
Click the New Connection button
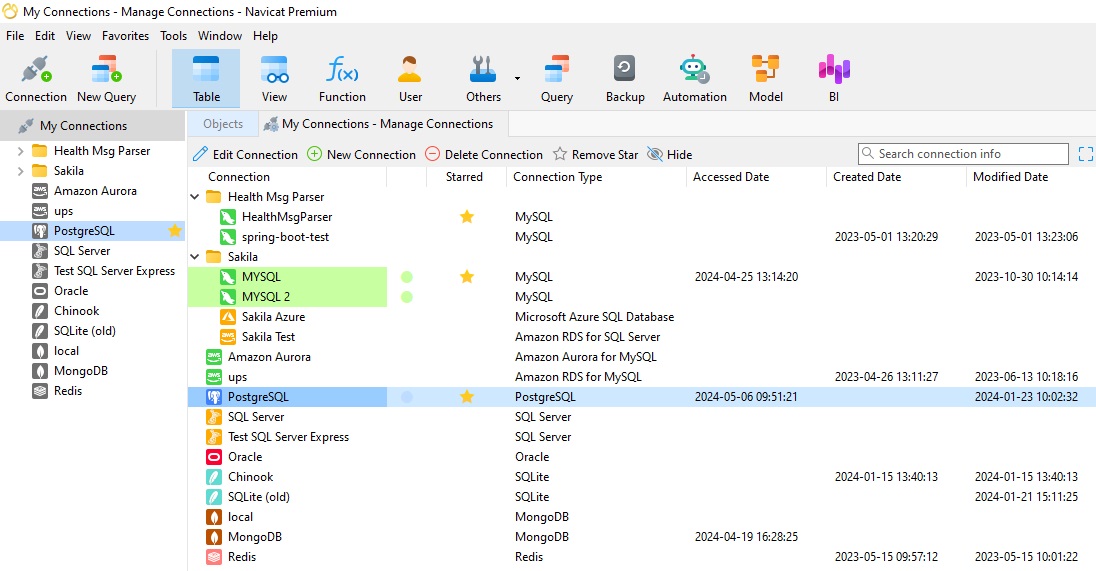click(x=361, y=154)
